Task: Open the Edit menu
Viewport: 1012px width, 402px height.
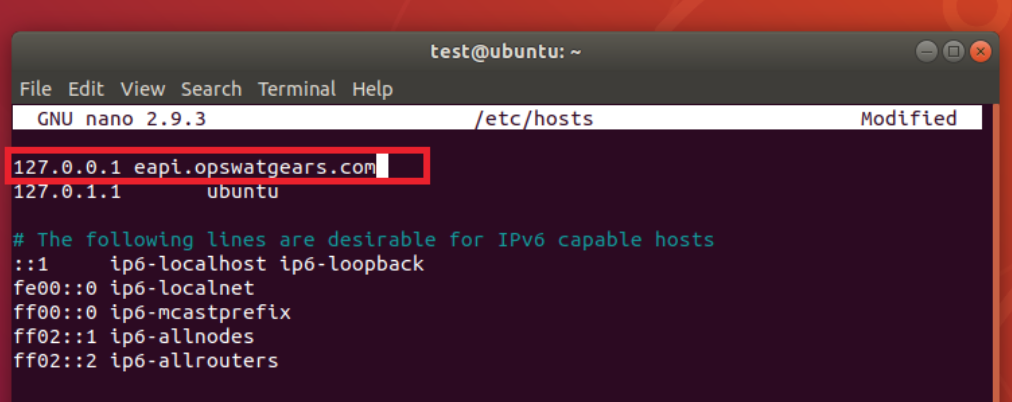Action: tap(86, 89)
